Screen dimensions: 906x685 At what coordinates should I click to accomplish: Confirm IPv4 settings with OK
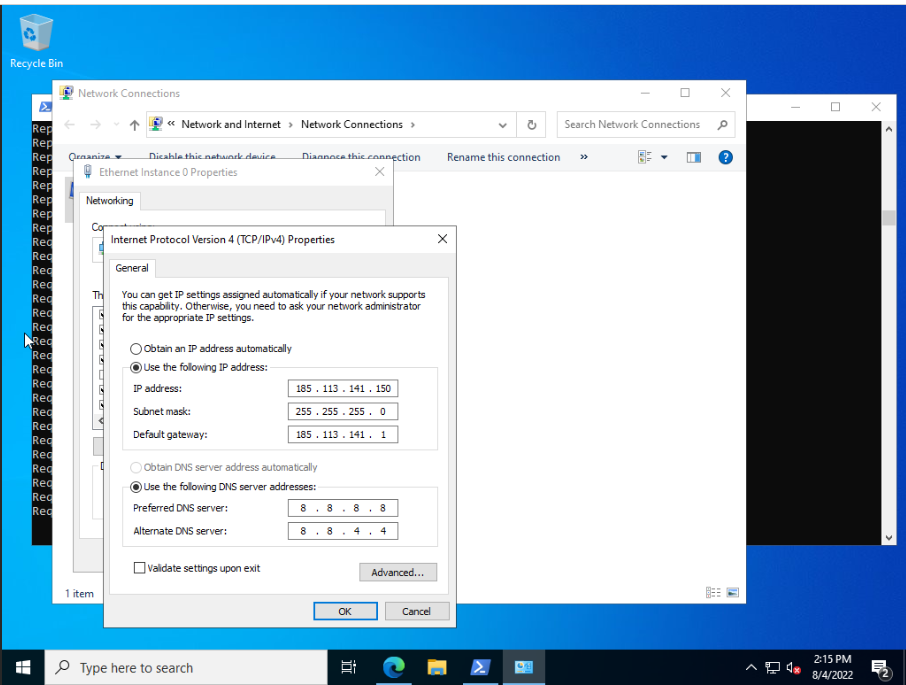(345, 611)
